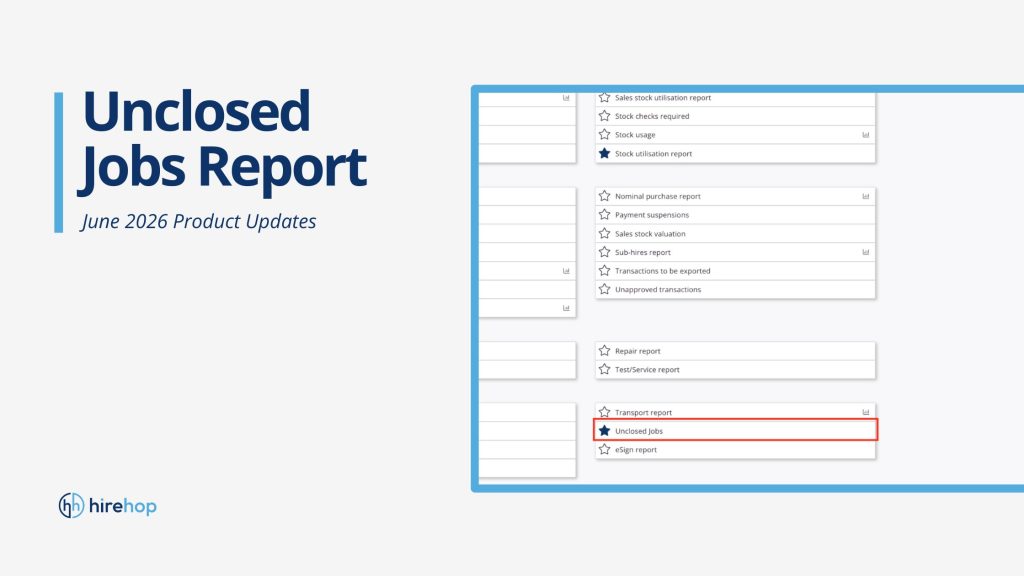The height and width of the screenshot is (576, 1024).
Task: Click the HireHop logo
Action: [x=108, y=505]
